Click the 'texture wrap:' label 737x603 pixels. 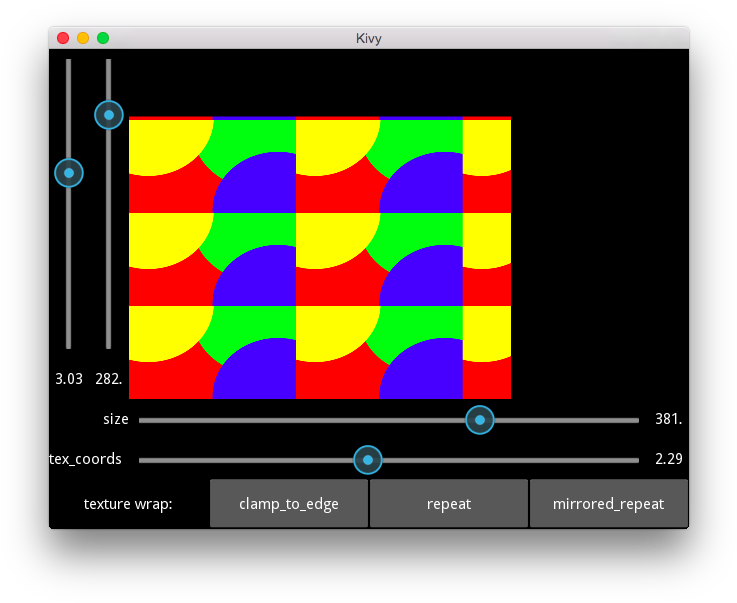128,504
